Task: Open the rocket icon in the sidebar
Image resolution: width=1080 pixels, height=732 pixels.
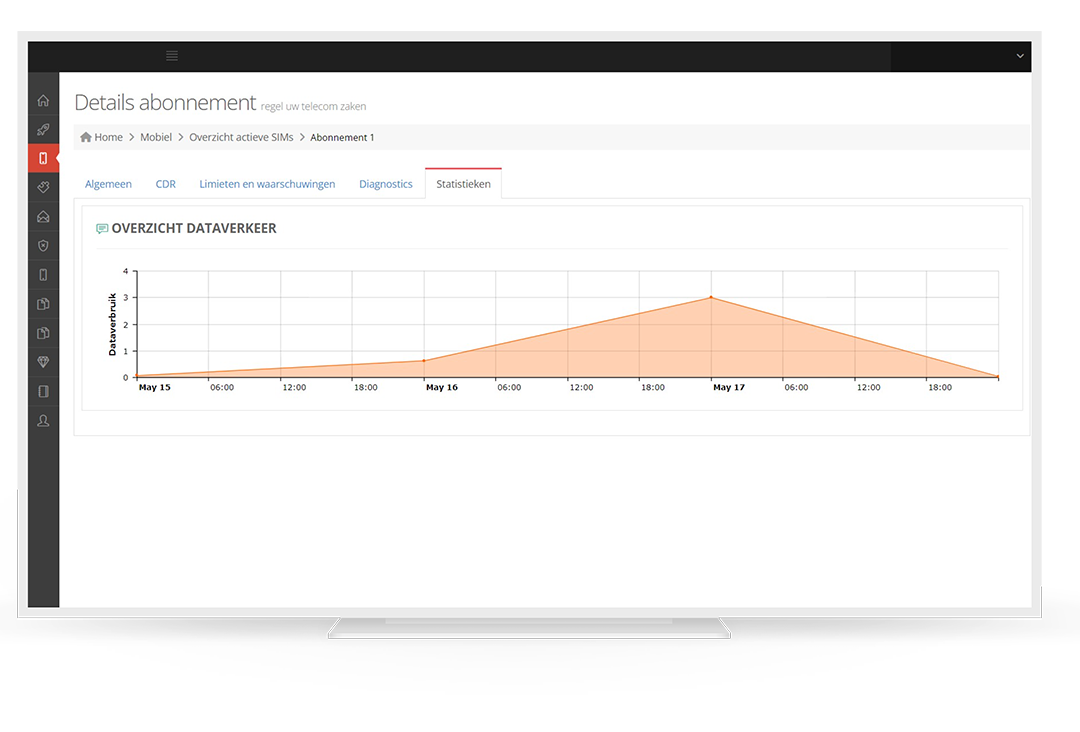Action: pos(43,129)
